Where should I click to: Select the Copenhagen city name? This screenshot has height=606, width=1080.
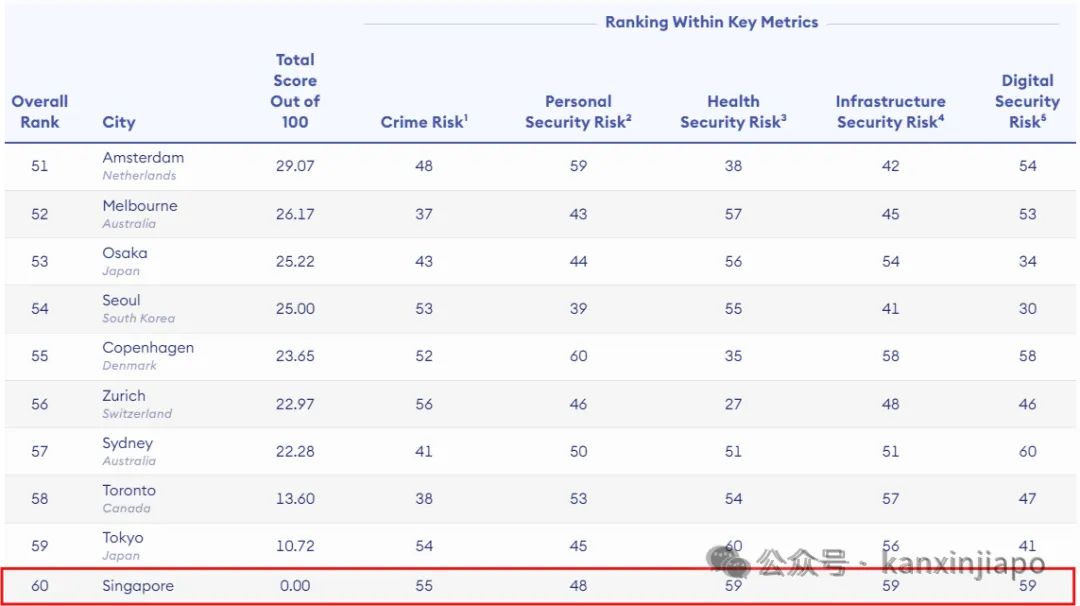coord(148,348)
